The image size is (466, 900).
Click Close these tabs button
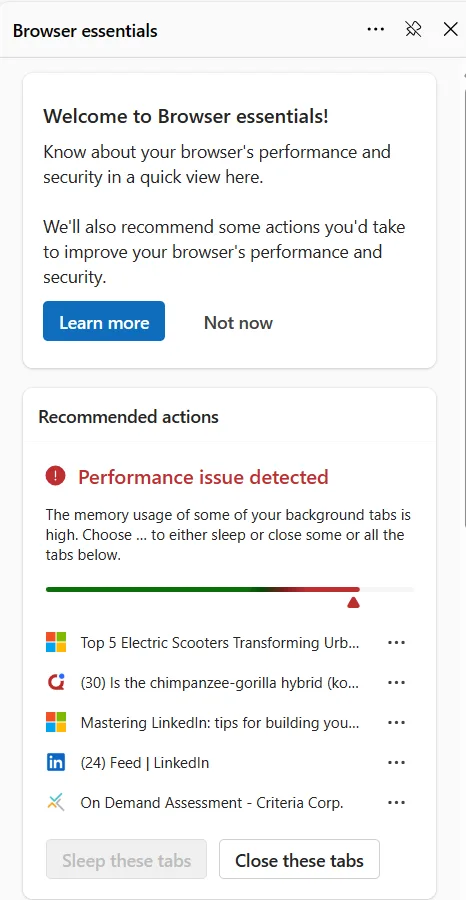[299, 859]
